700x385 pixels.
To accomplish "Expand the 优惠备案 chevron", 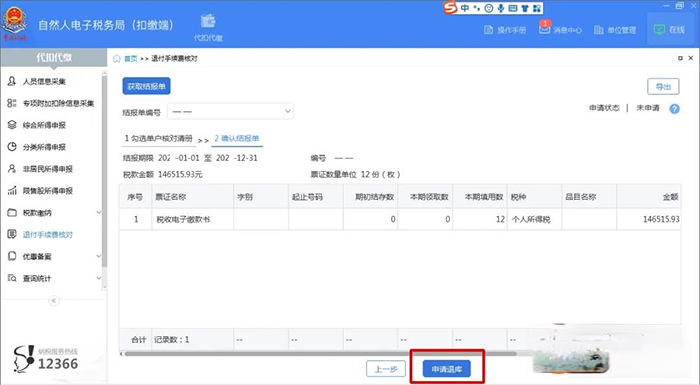I will (x=99, y=256).
